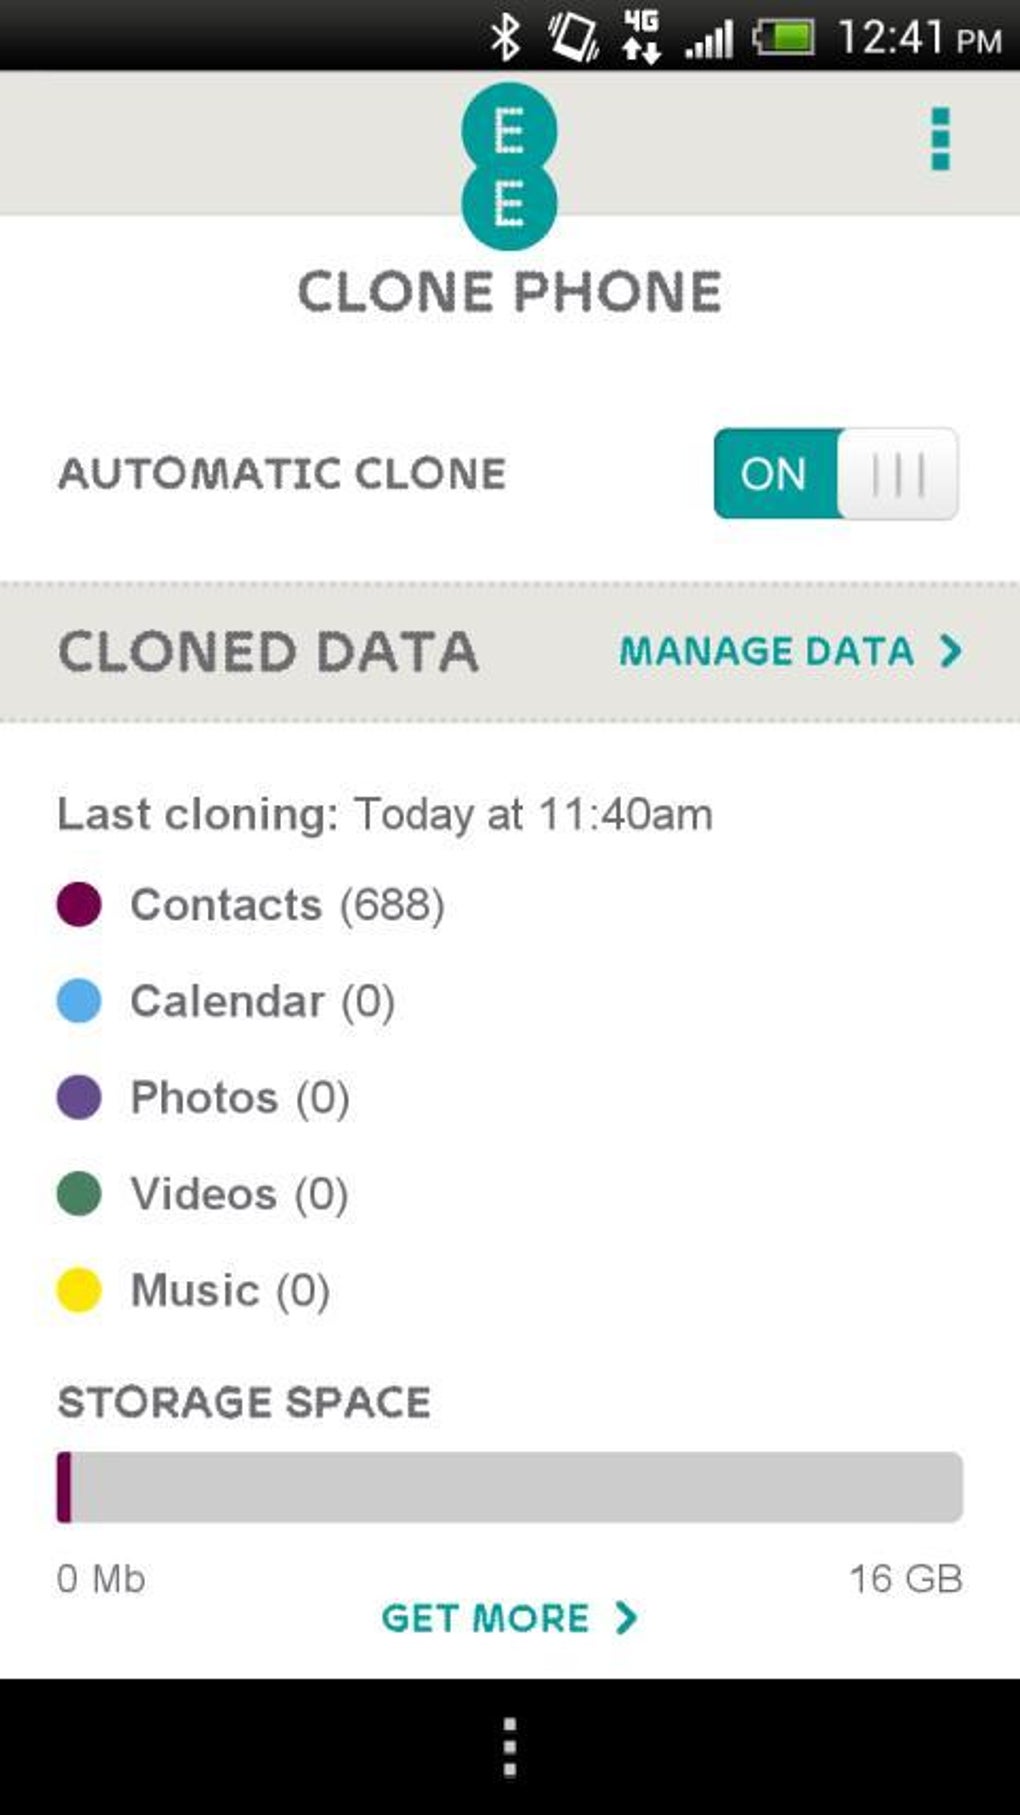Tap the 4G data indicator icon
1020x1815 pixels.
tap(640, 38)
